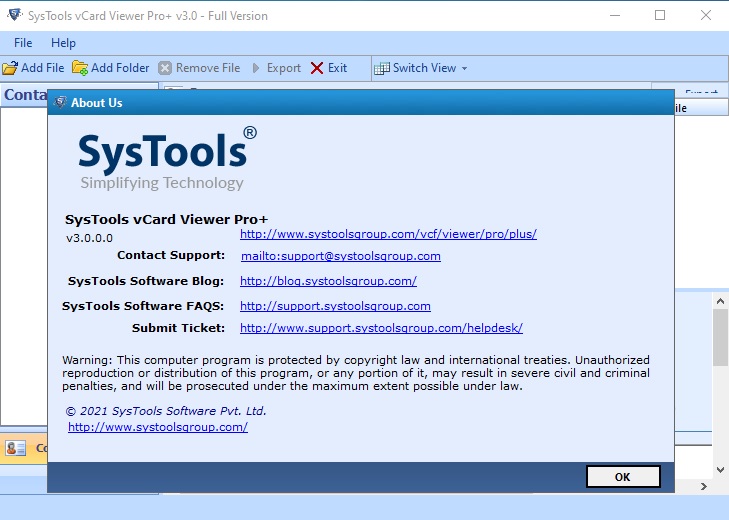Click the vertical scrollbar thumb
Viewport: 729px width, 520px height.
coord(720,337)
